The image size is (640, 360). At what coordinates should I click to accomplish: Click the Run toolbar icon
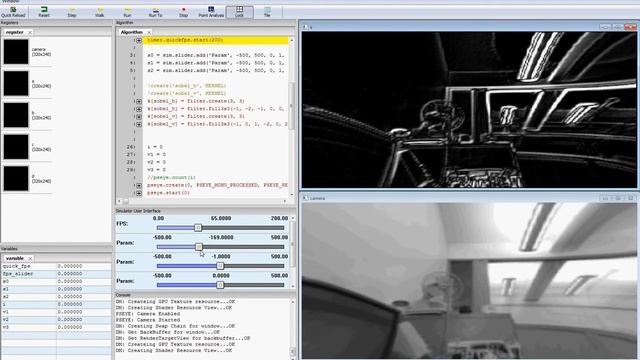pyautogui.click(x=127, y=12)
